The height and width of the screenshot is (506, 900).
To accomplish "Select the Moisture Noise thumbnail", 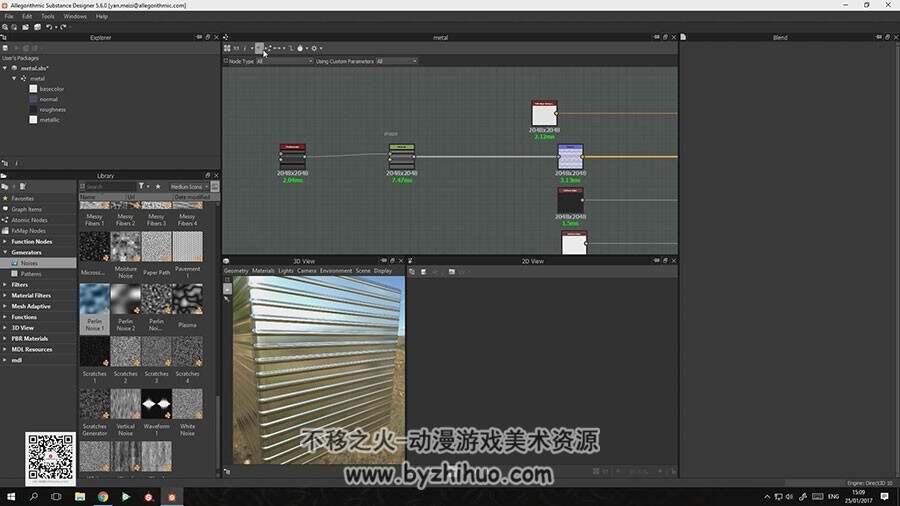I will 126,247.
